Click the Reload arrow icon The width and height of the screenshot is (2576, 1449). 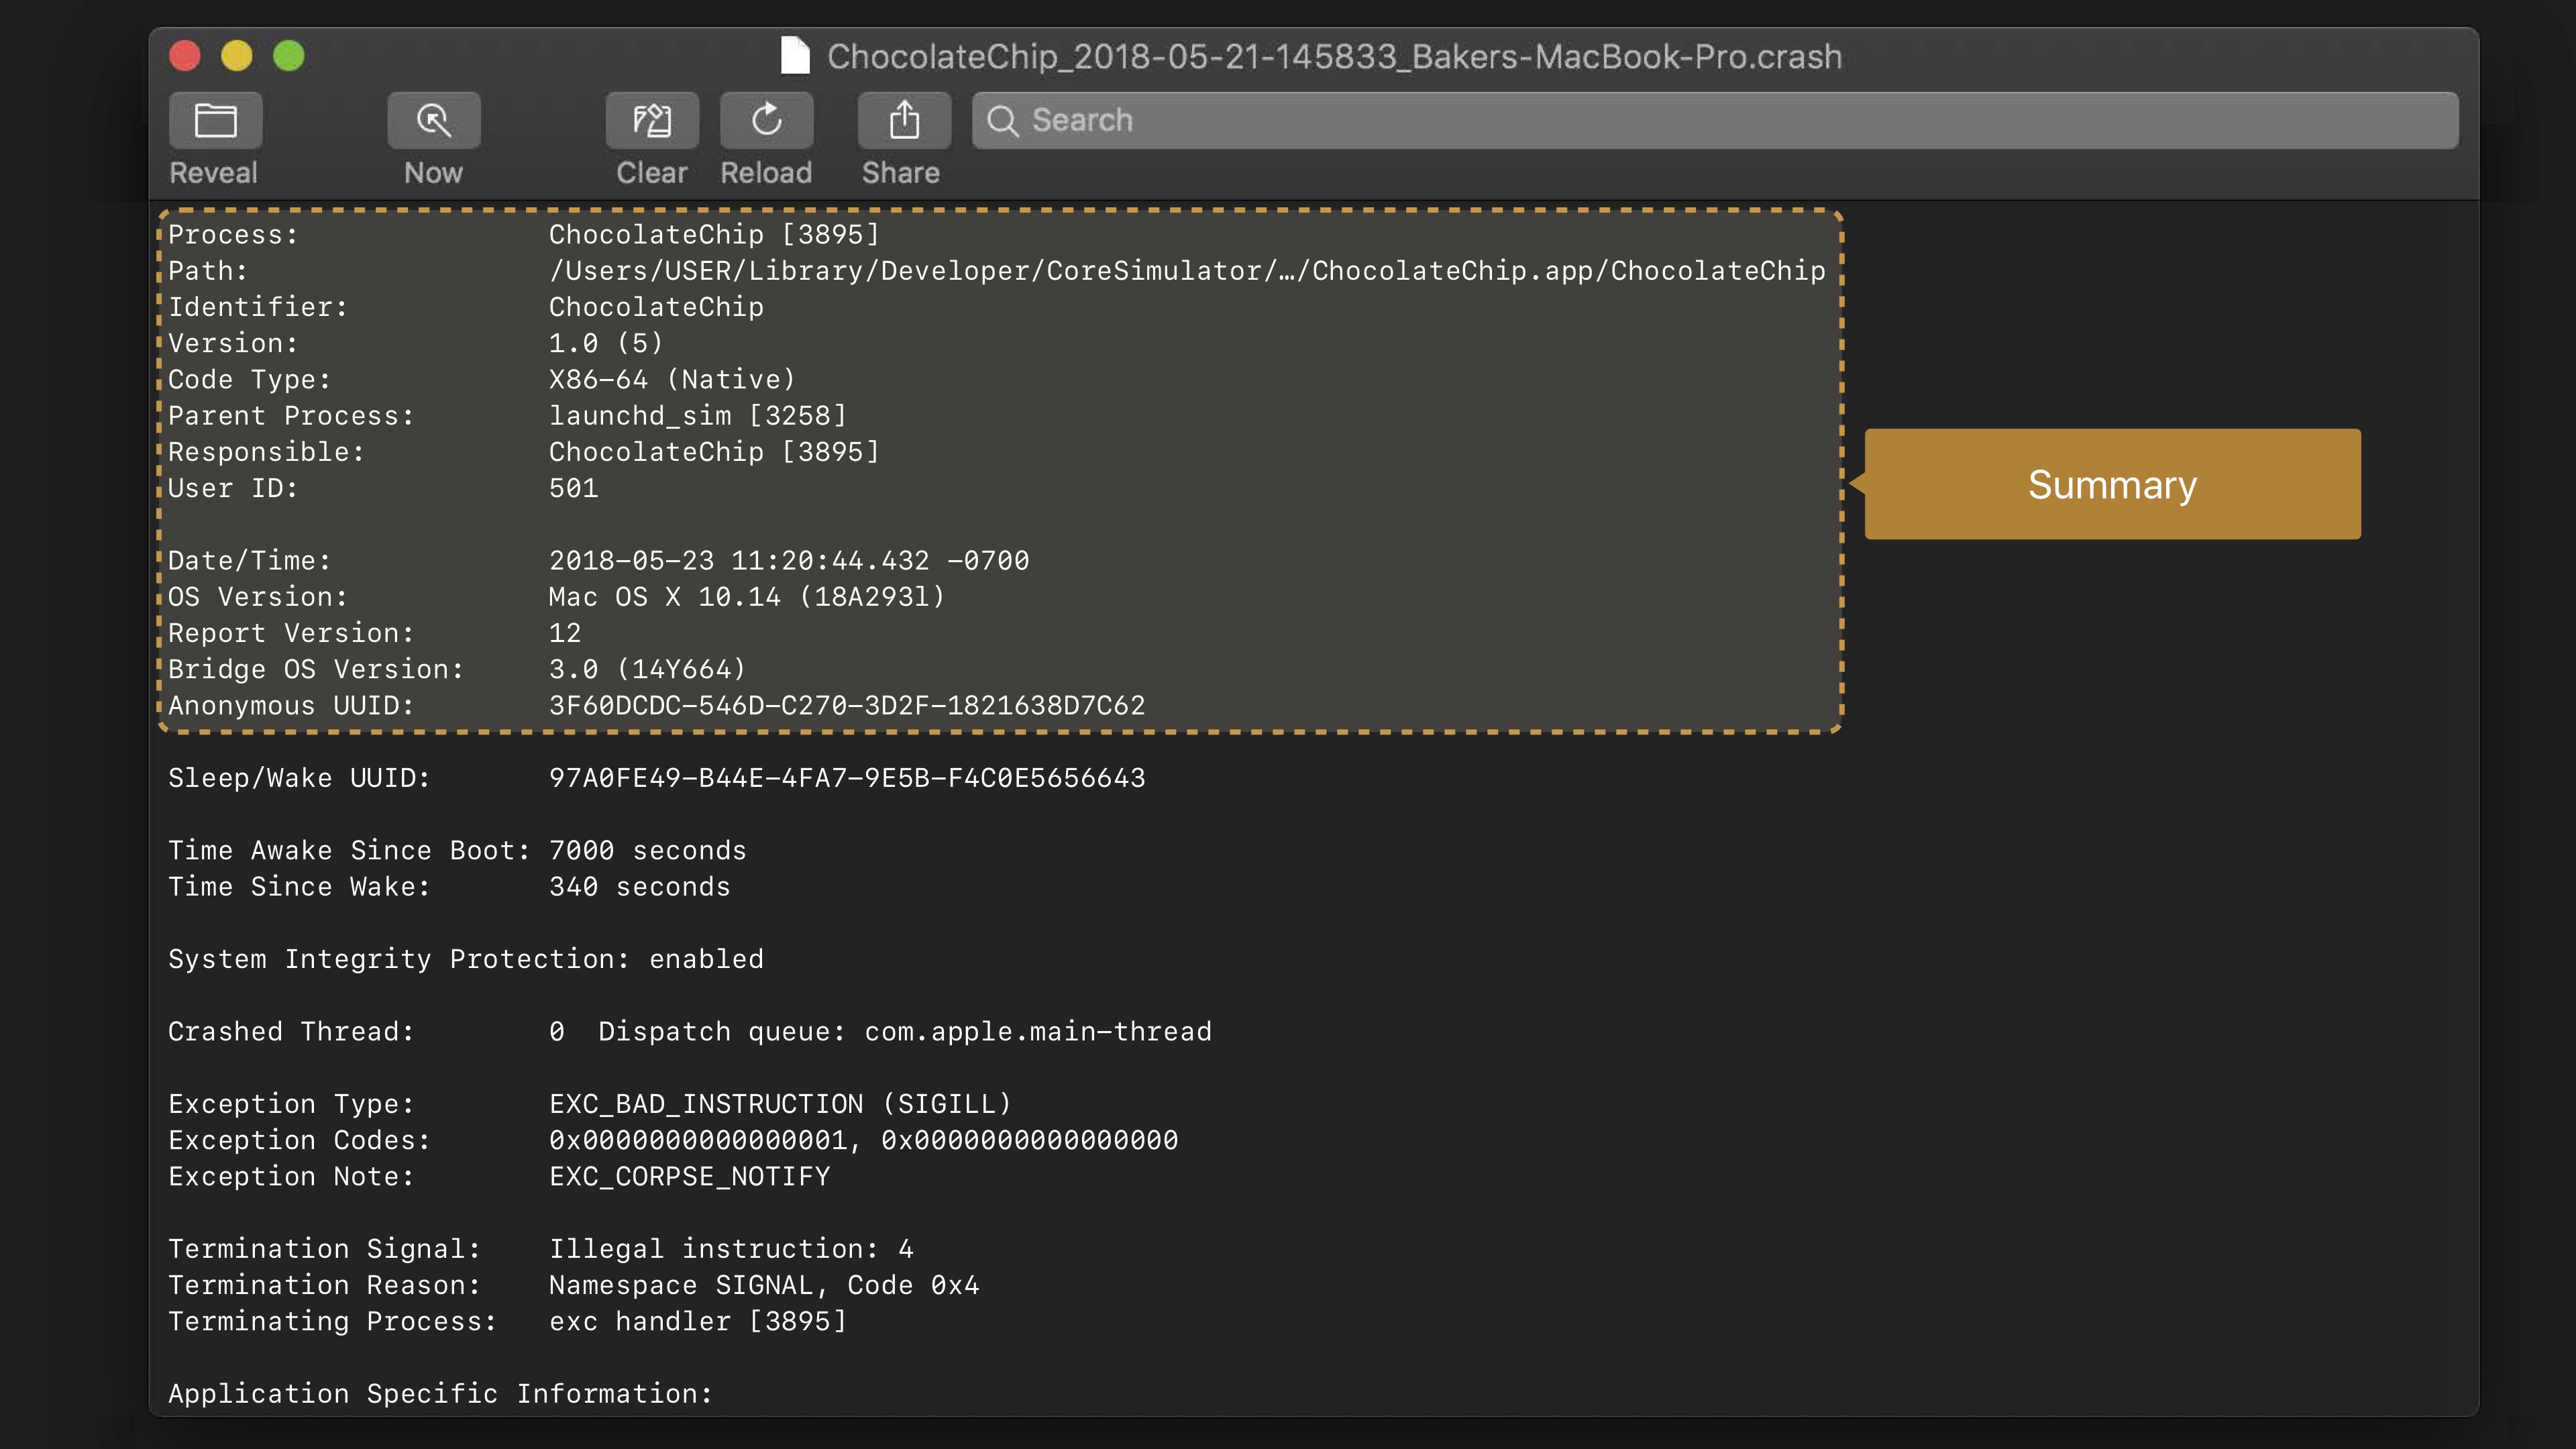coord(766,121)
